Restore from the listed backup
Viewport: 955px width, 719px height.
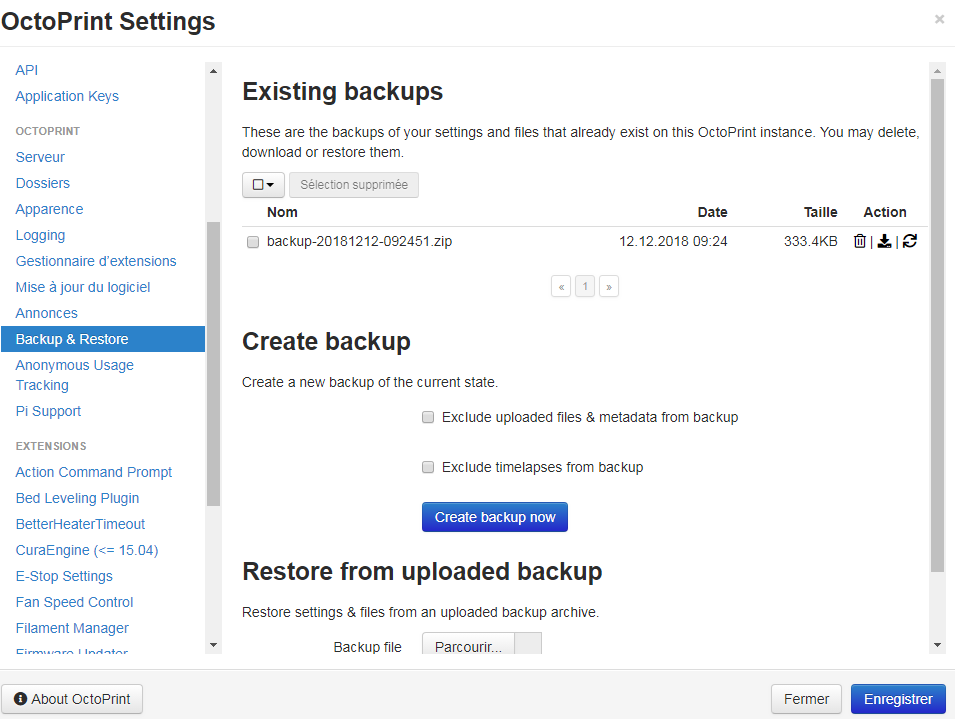[x=909, y=241]
